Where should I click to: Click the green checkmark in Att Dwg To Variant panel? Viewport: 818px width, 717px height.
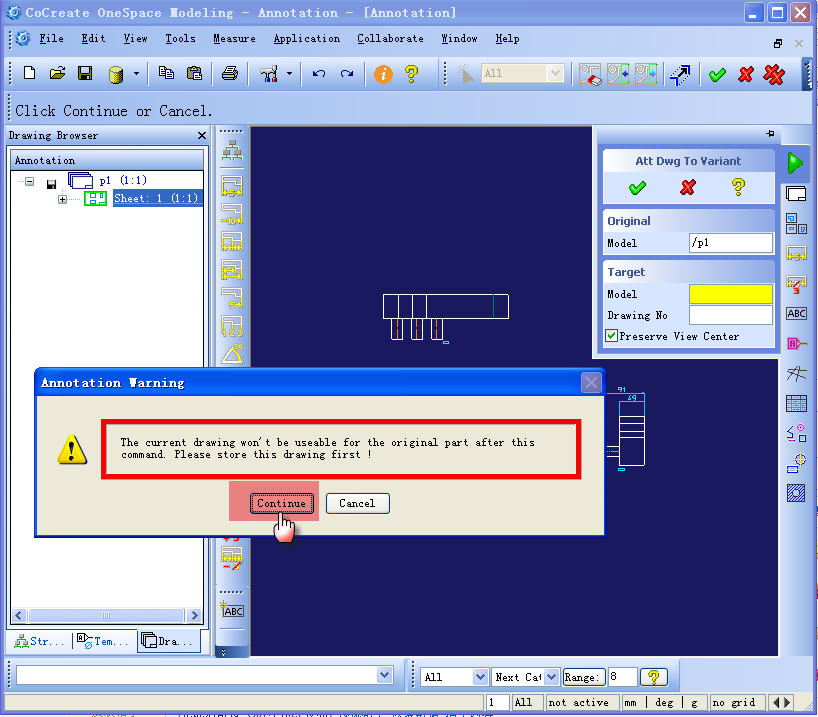click(x=637, y=187)
